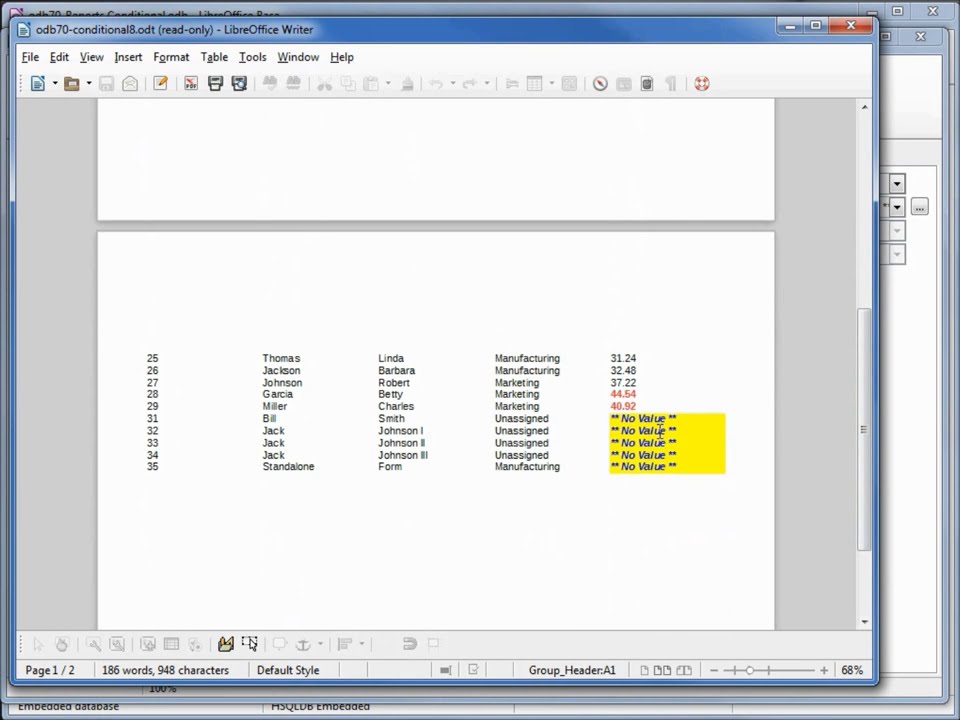Click the scrollbar up arrow
Viewport: 960px width, 720px height.
(x=864, y=107)
